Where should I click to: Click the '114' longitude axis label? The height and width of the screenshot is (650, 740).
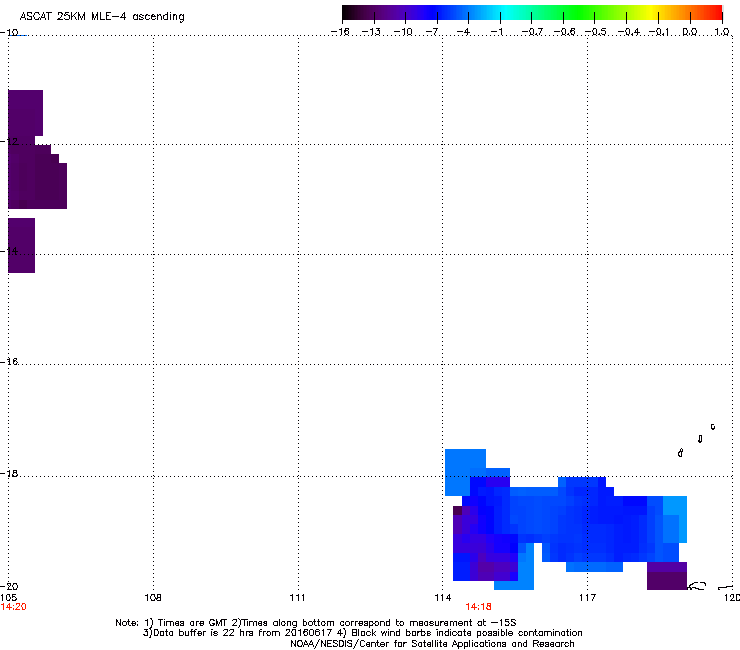tap(443, 598)
